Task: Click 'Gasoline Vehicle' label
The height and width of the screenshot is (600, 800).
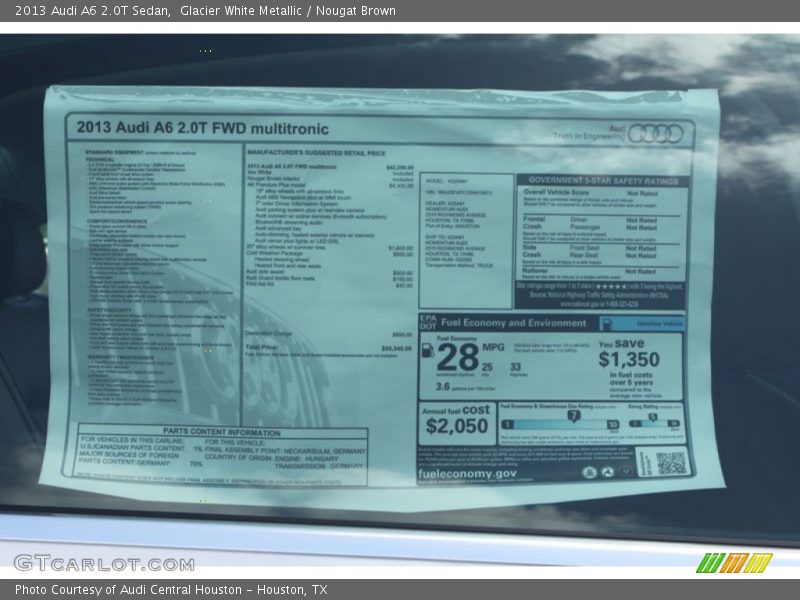Action: (659, 324)
